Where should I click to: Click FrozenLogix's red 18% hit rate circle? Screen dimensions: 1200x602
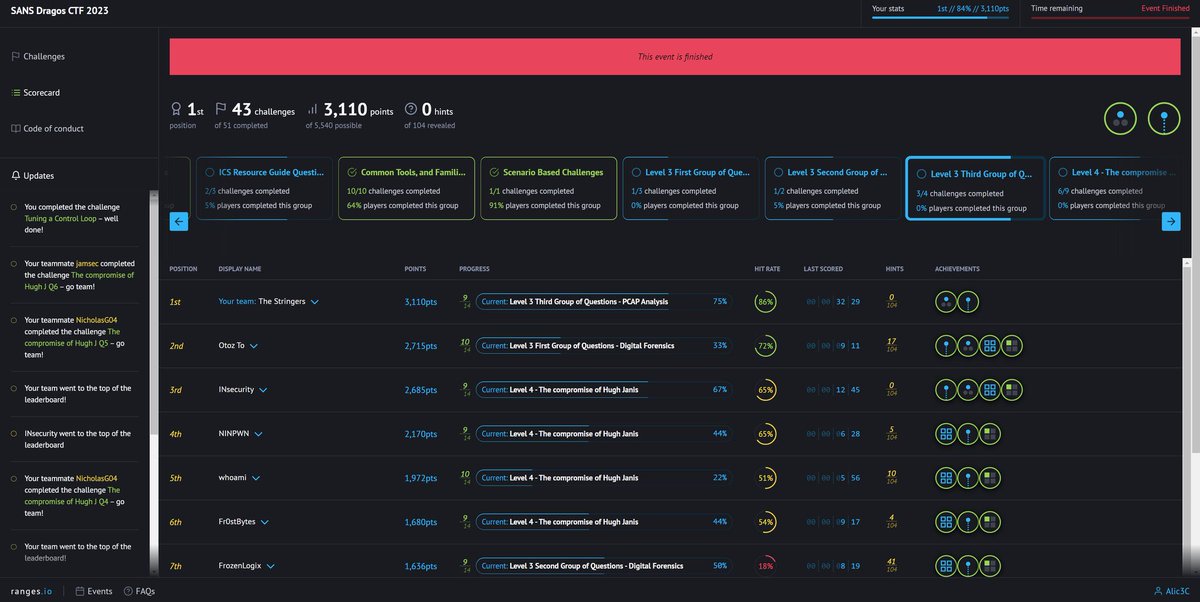click(766, 566)
